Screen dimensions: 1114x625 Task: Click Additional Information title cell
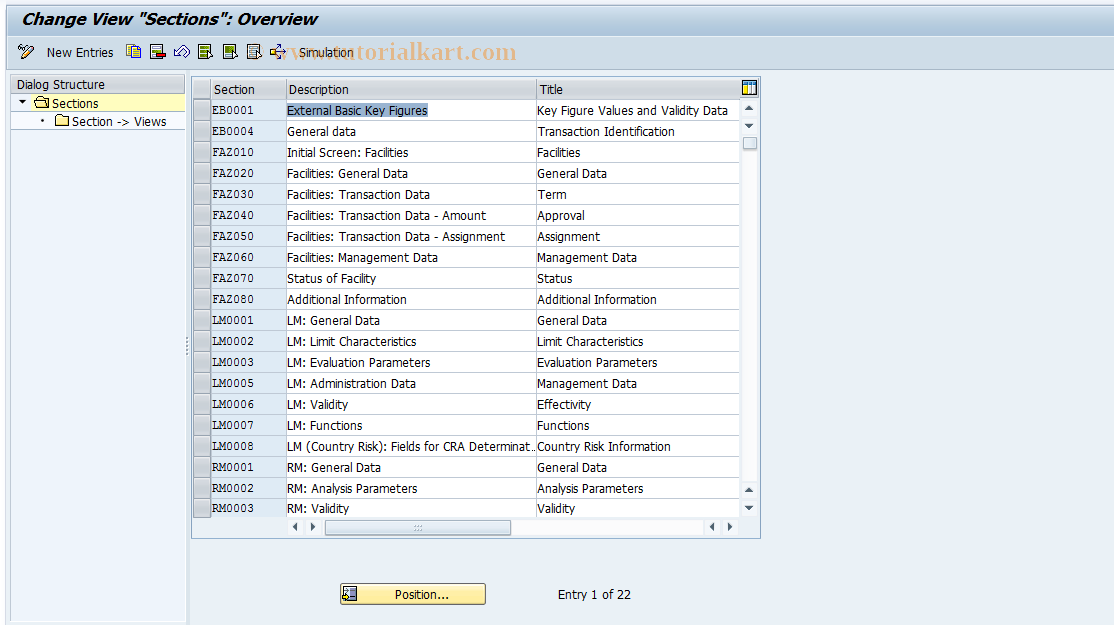pos(637,300)
